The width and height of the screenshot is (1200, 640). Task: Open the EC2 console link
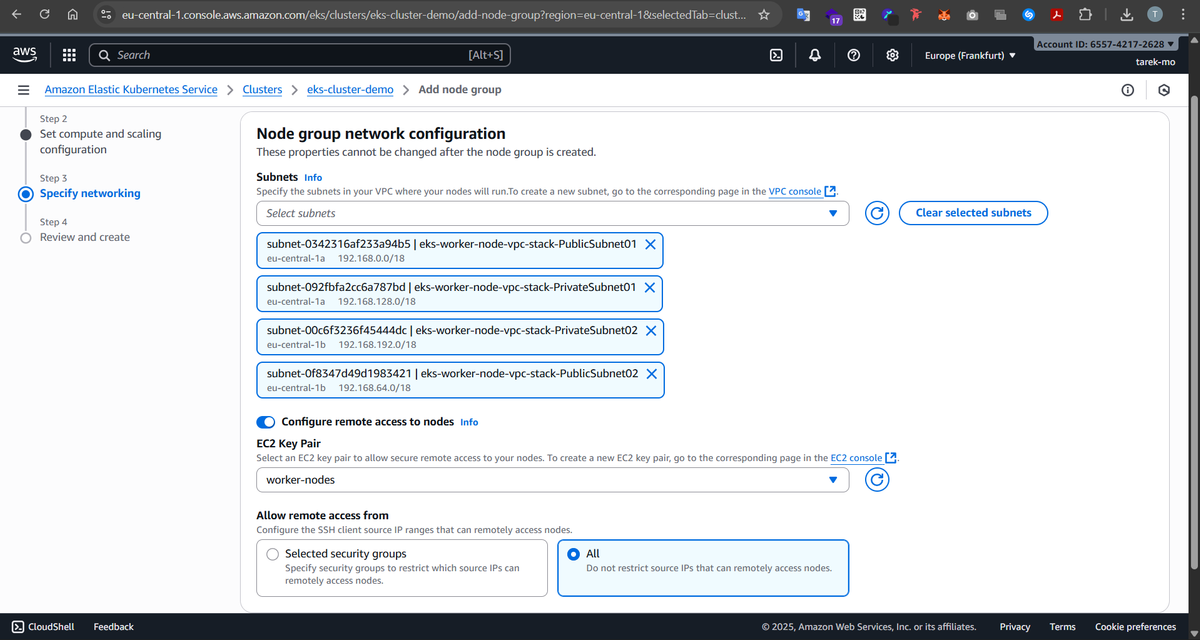[x=865, y=458]
